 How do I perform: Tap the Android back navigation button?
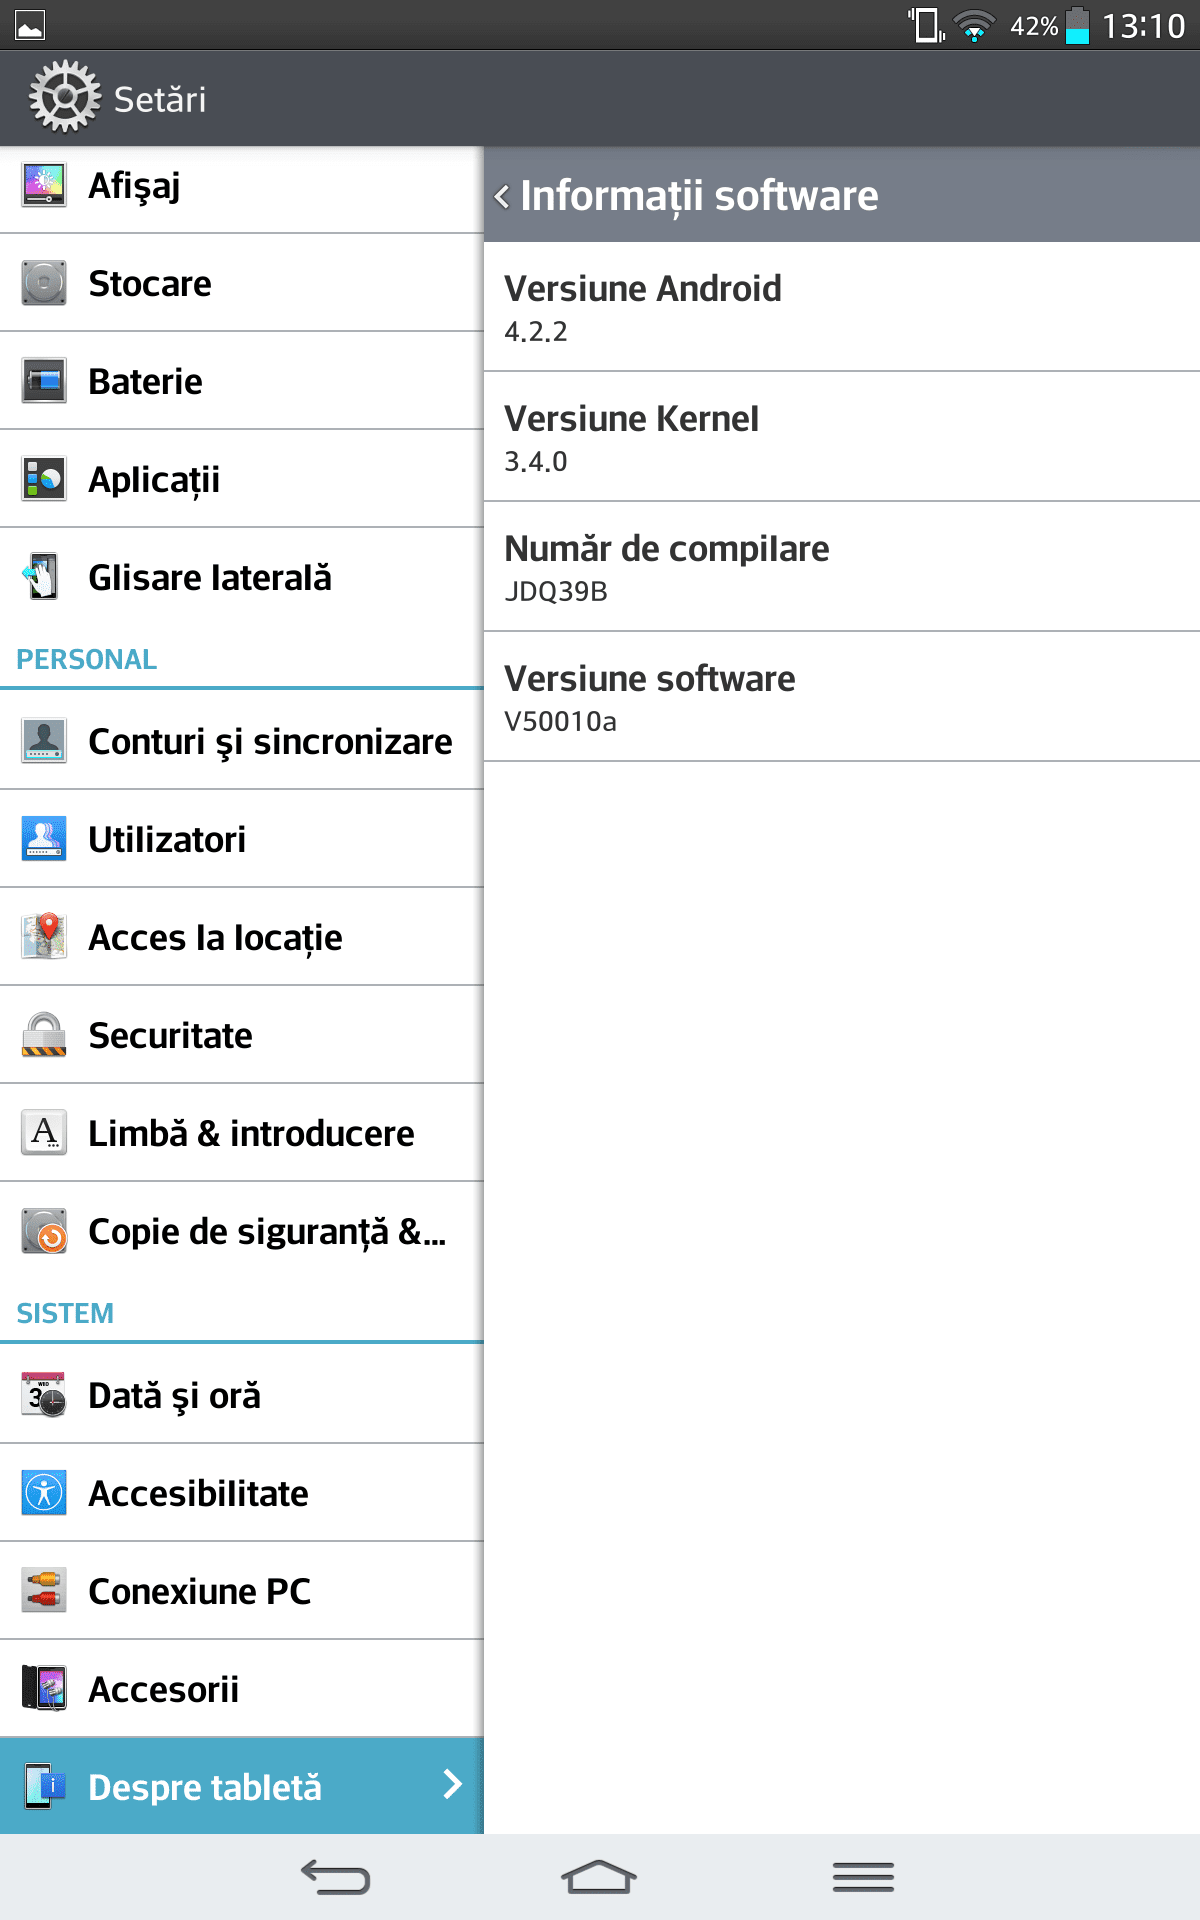[x=336, y=1877]
